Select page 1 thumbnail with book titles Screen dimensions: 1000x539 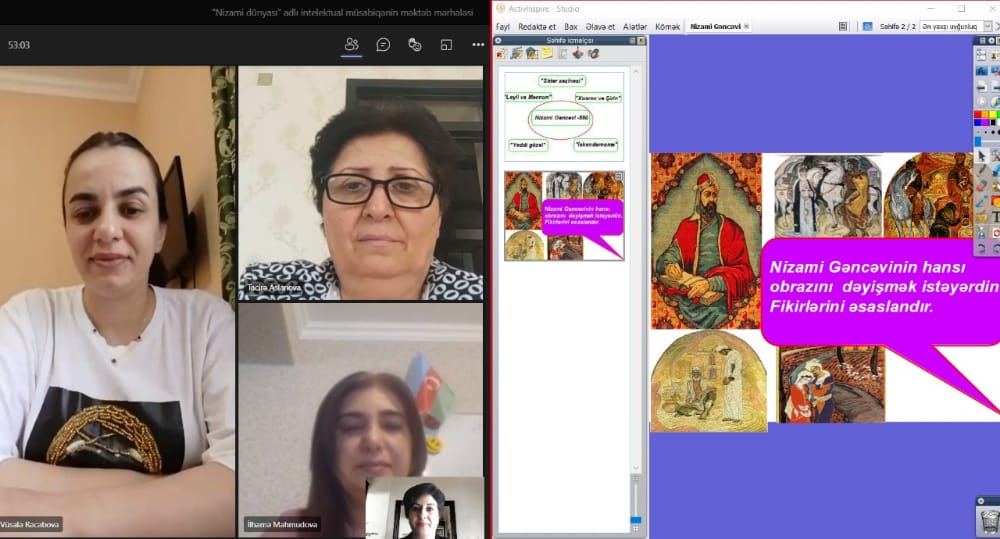tap(564, 115)
